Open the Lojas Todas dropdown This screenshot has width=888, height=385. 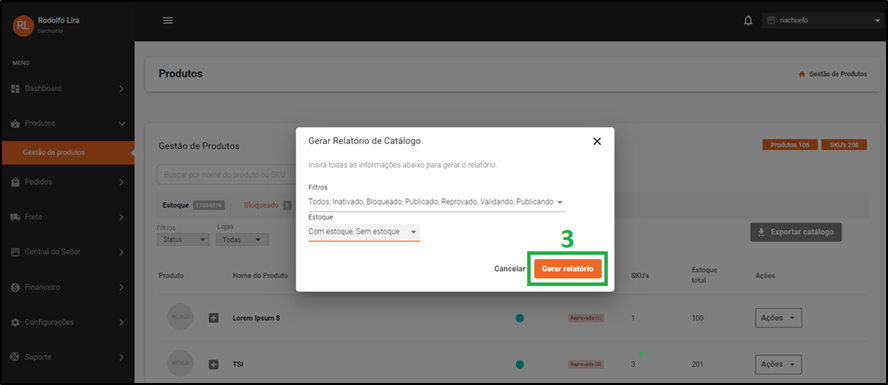[242, 239]
